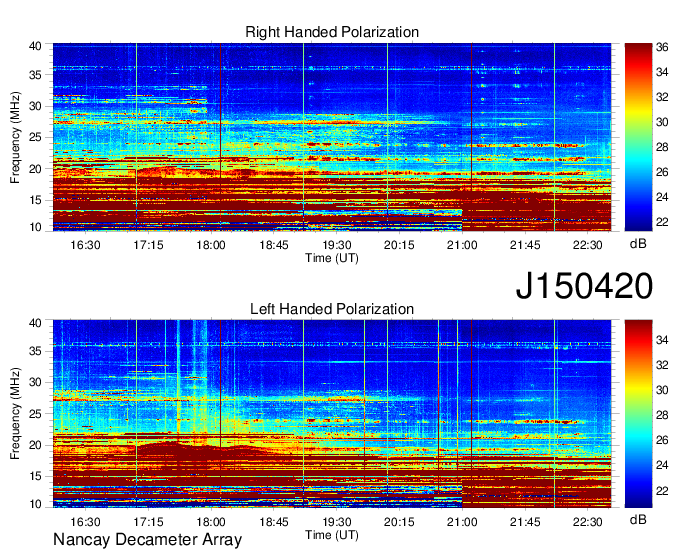
Task: Click the 20:15 time tick on Left Handed plot
Action: (399, 522)
